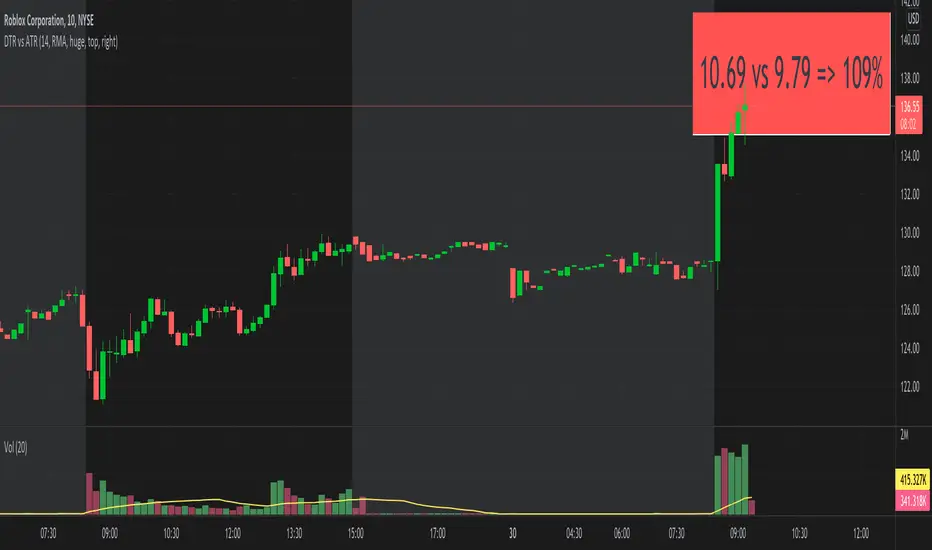Click the 12:00 label at far right of axis
The width and height of the screenshot is (932, 550).
(x=861, y=533)
